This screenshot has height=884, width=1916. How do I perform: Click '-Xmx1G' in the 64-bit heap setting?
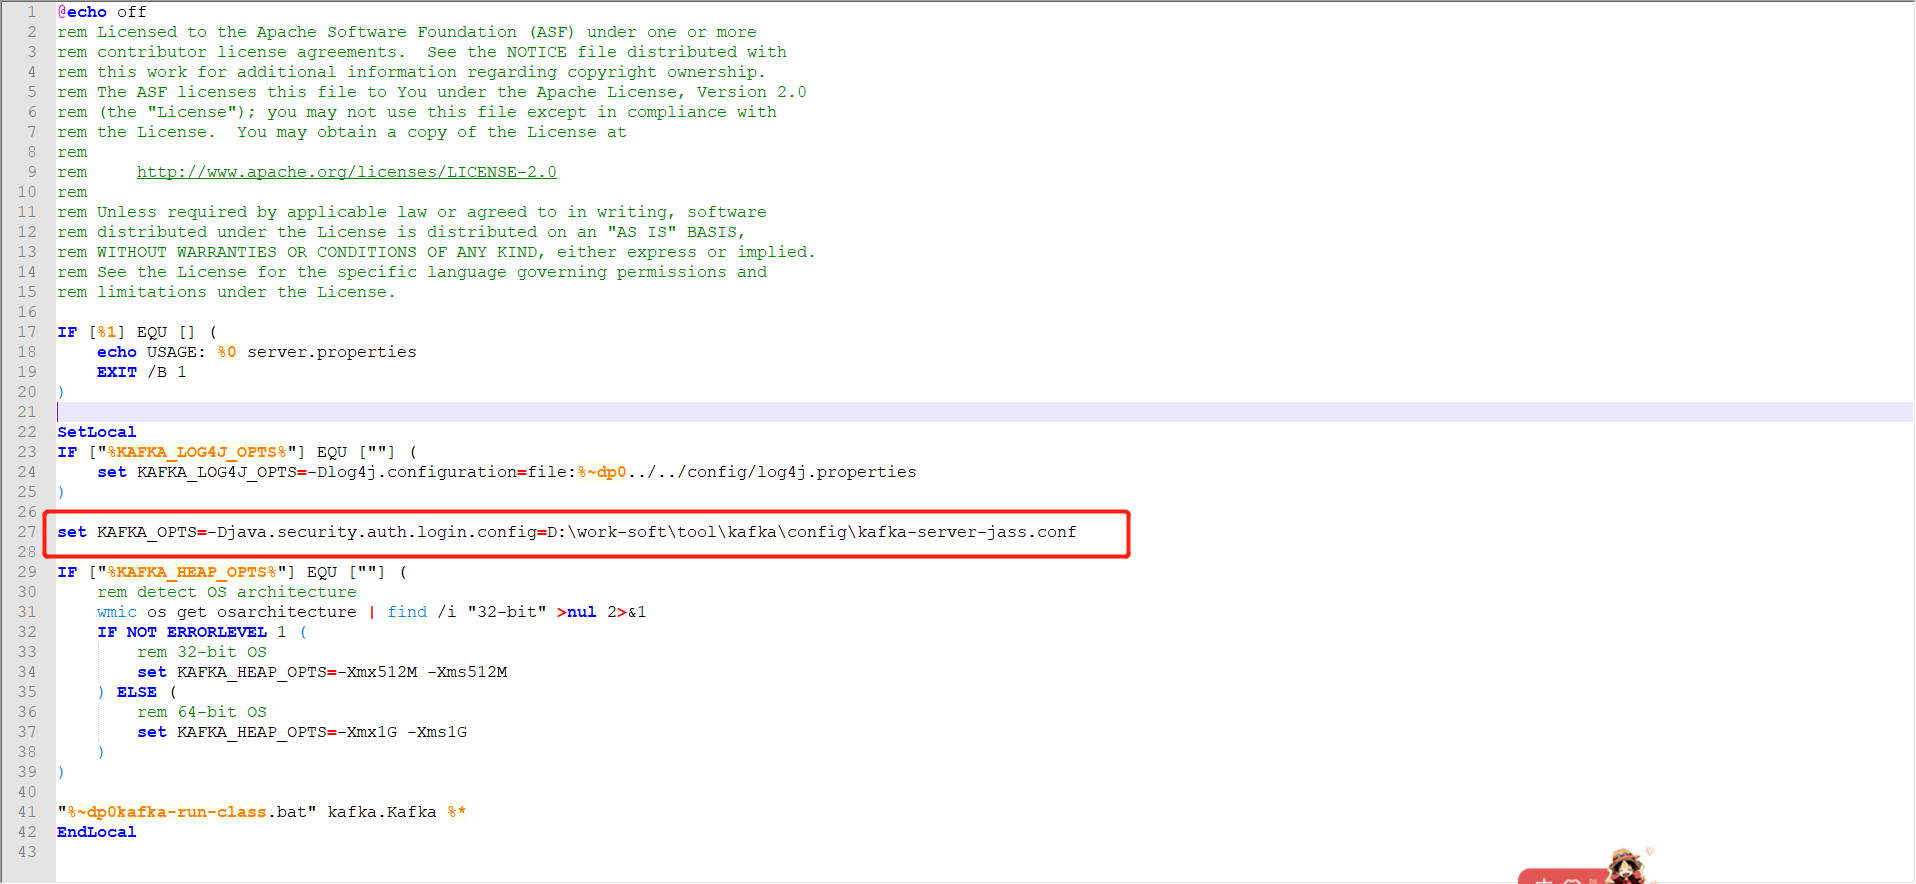point(367,732)
